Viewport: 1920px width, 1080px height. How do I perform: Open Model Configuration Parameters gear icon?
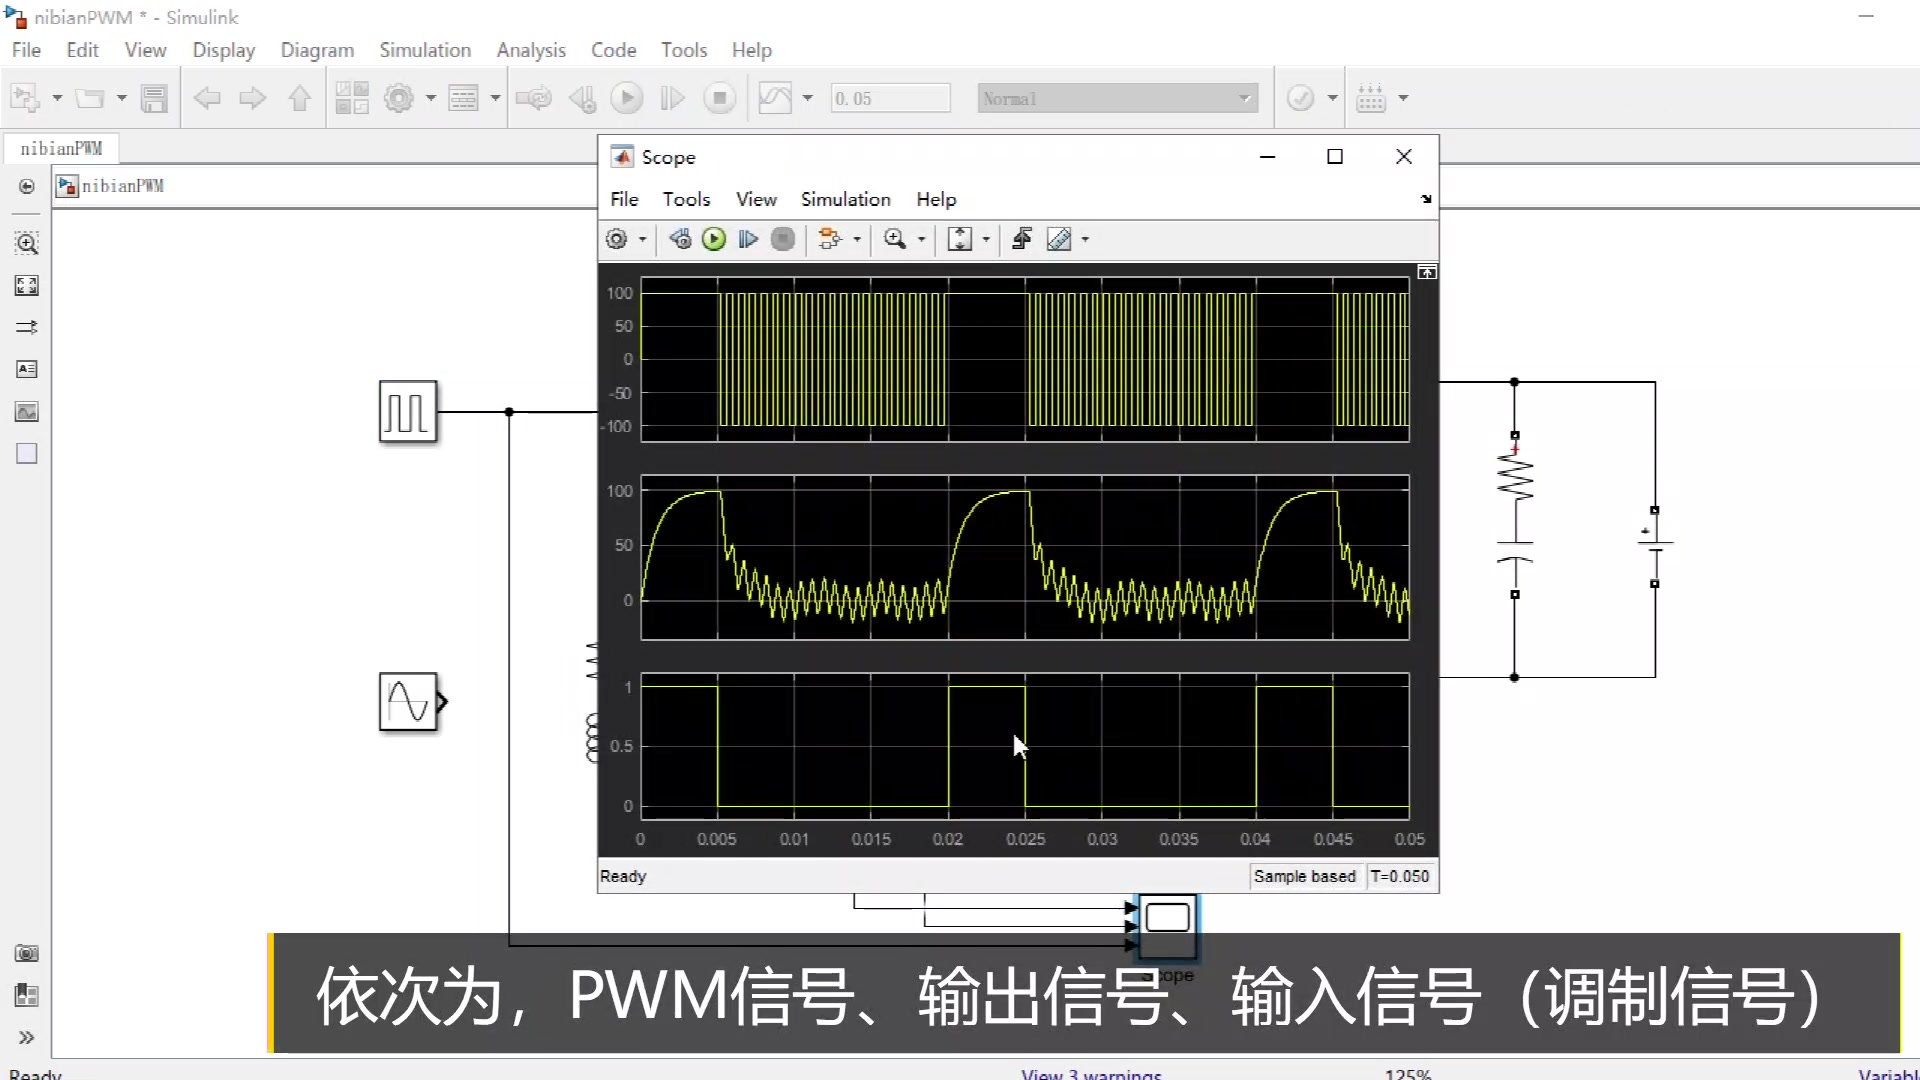tap(400, 97)
